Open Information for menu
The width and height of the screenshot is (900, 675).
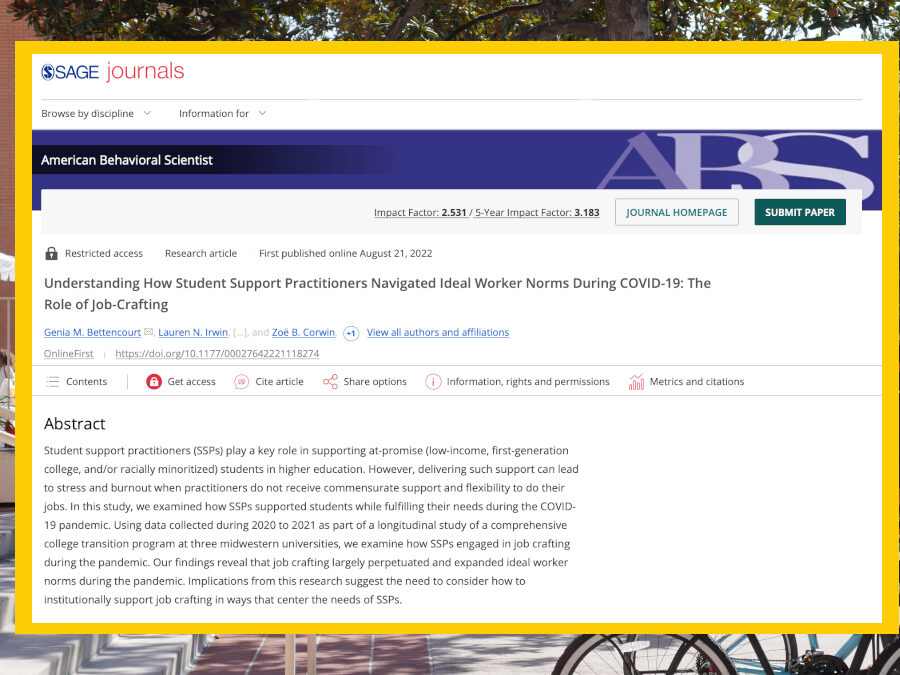pyautogui.click(x=214, y=114)
